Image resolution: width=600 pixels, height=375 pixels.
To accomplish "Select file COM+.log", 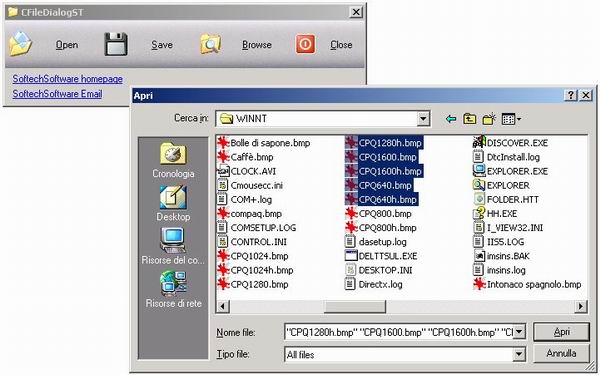I will (x=245, y=199).
